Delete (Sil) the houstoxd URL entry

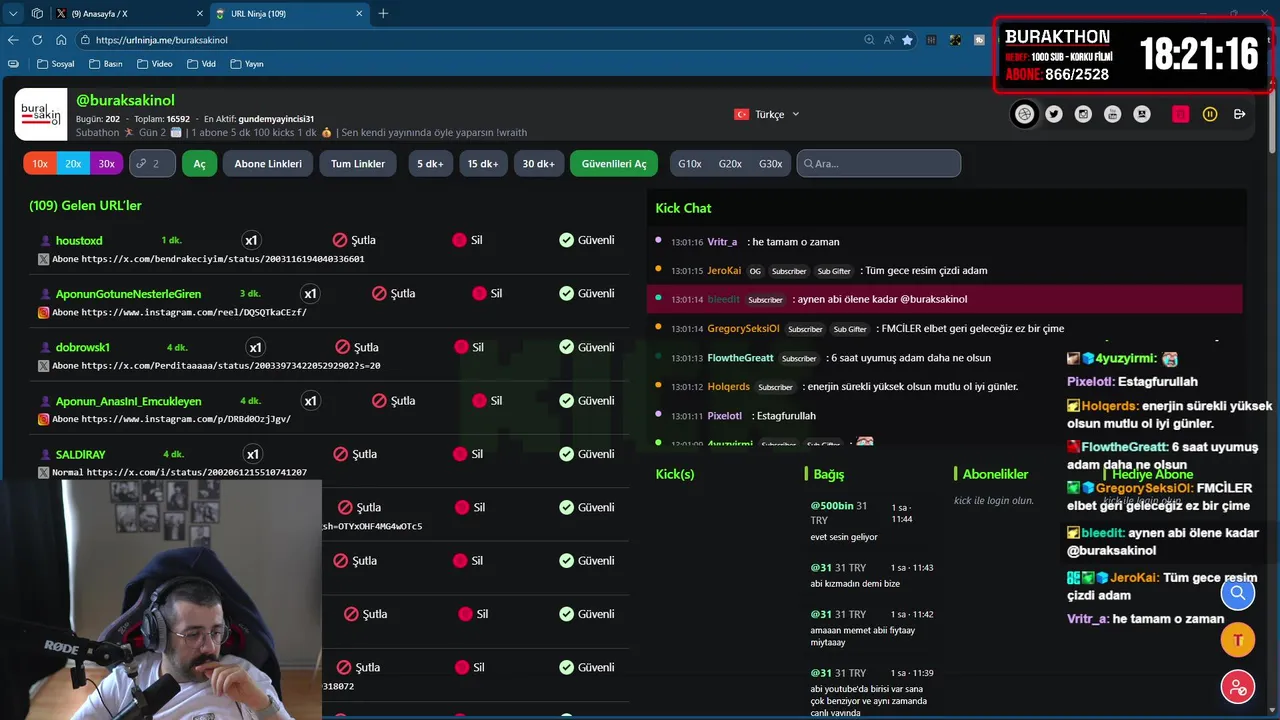point(467,240)
